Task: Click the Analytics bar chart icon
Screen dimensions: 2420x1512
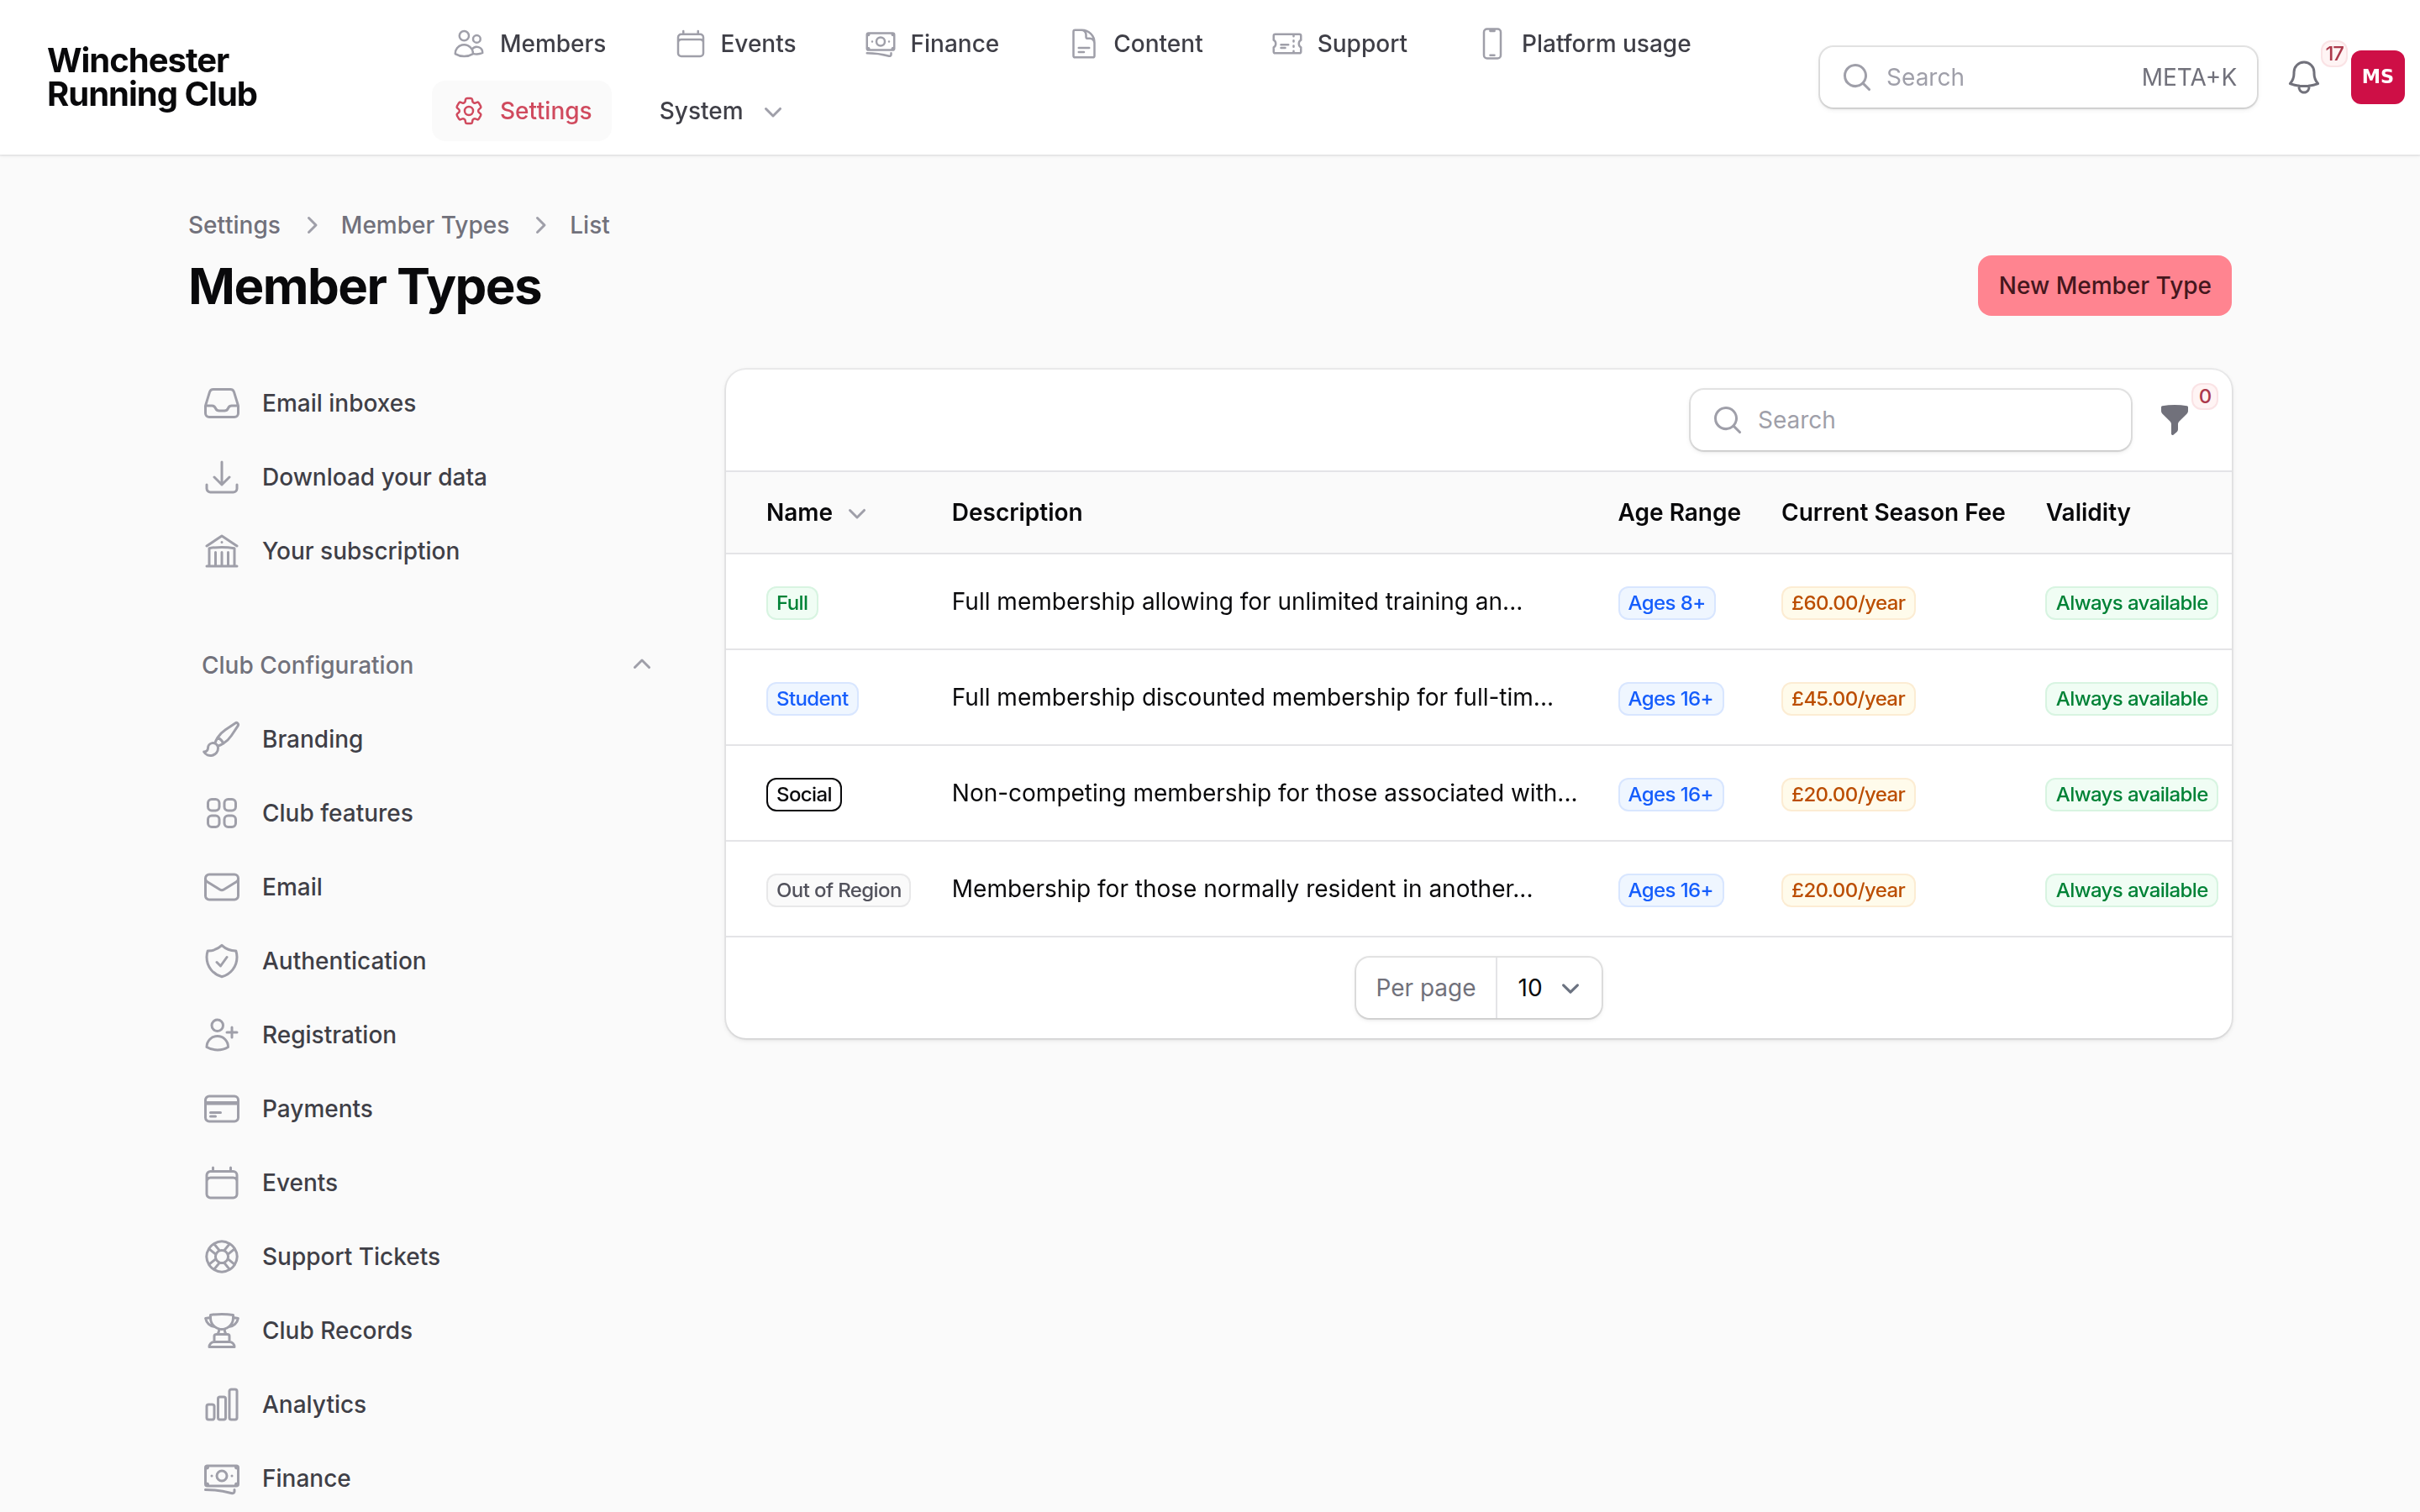Action: 222,1405
